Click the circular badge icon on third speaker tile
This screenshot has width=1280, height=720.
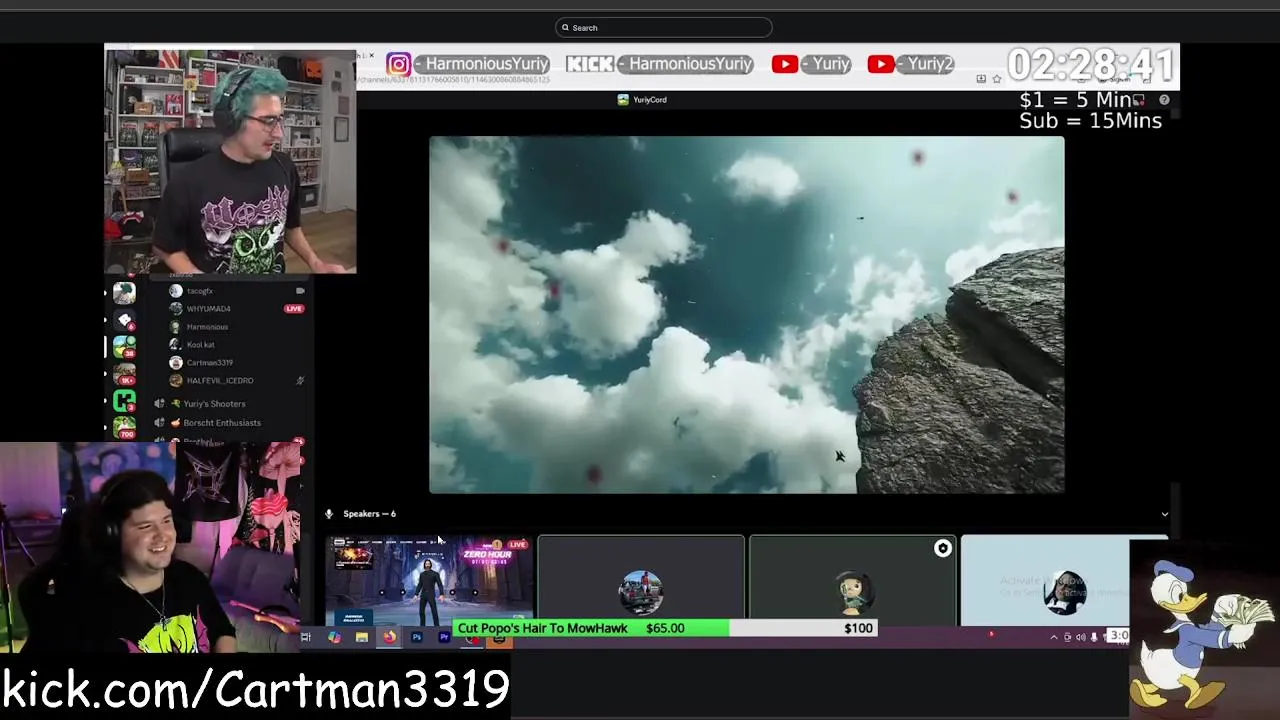942,548
